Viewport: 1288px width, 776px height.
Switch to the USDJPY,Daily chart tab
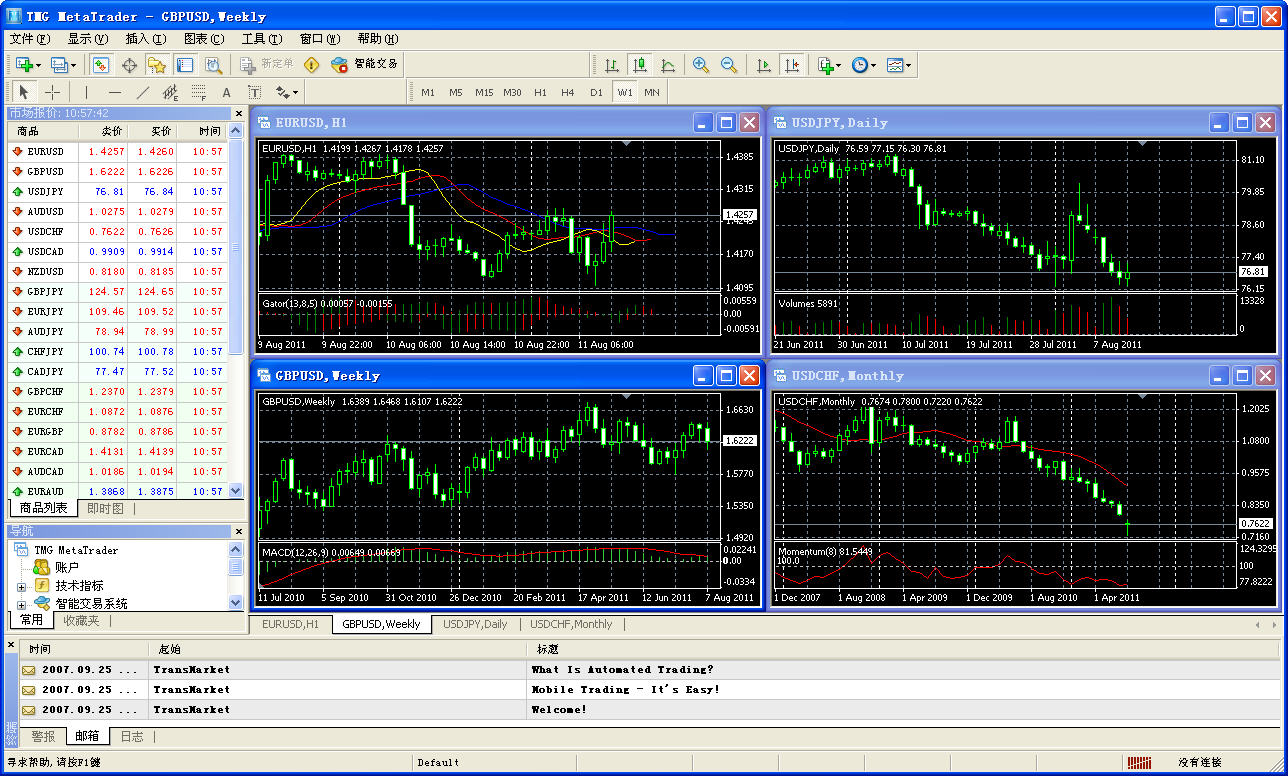[x=475, y=624]
